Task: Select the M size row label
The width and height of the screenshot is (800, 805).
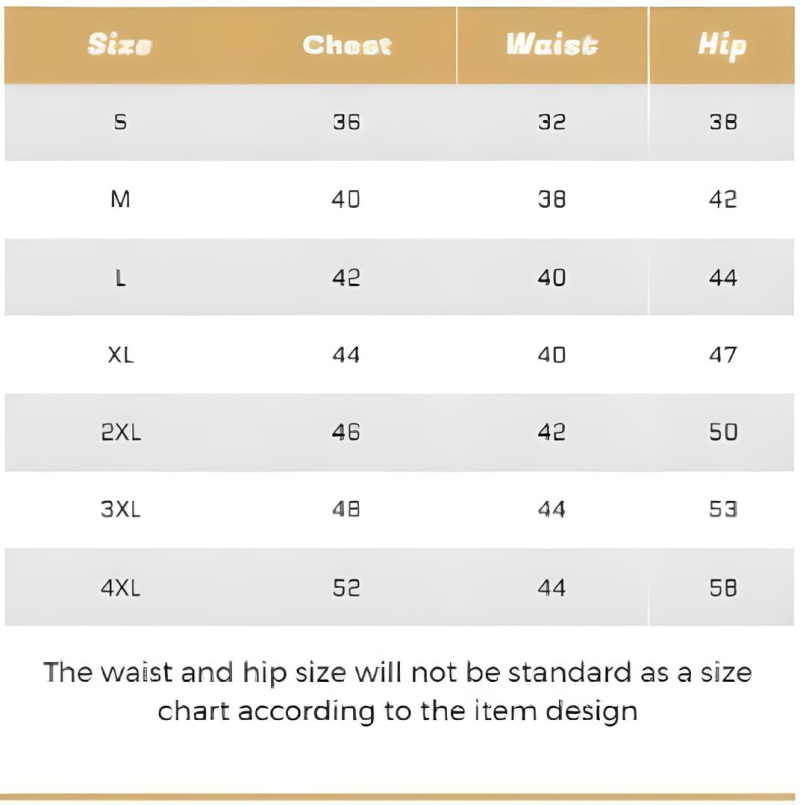Action: coord(120,200)
